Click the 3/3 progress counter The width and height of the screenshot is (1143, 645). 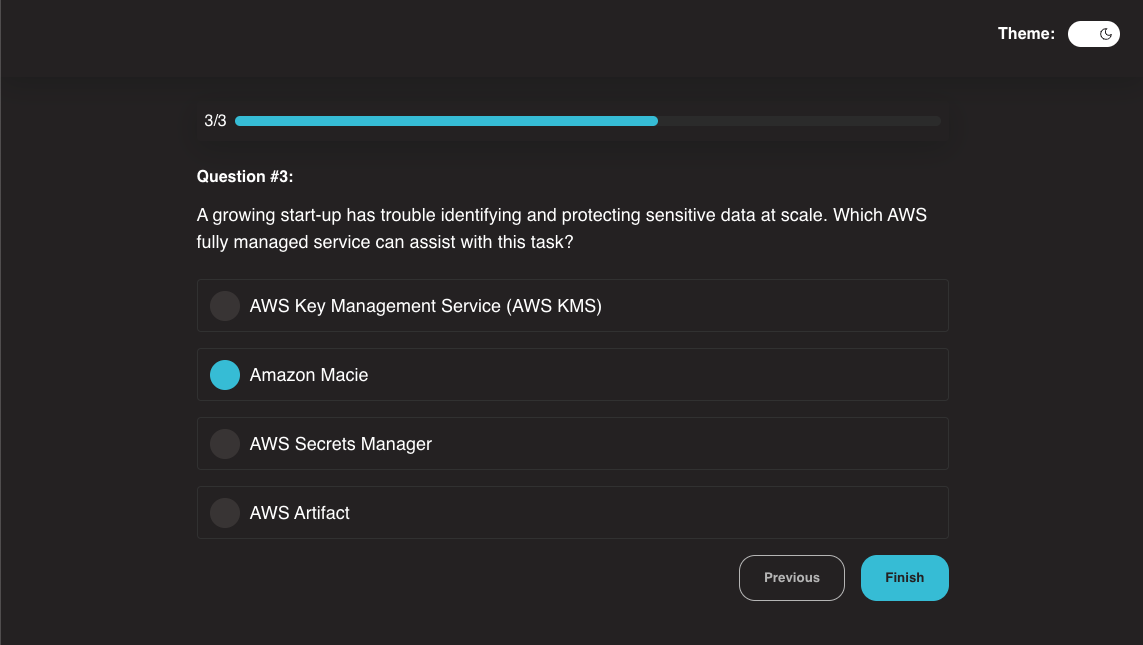click(215, 121)
